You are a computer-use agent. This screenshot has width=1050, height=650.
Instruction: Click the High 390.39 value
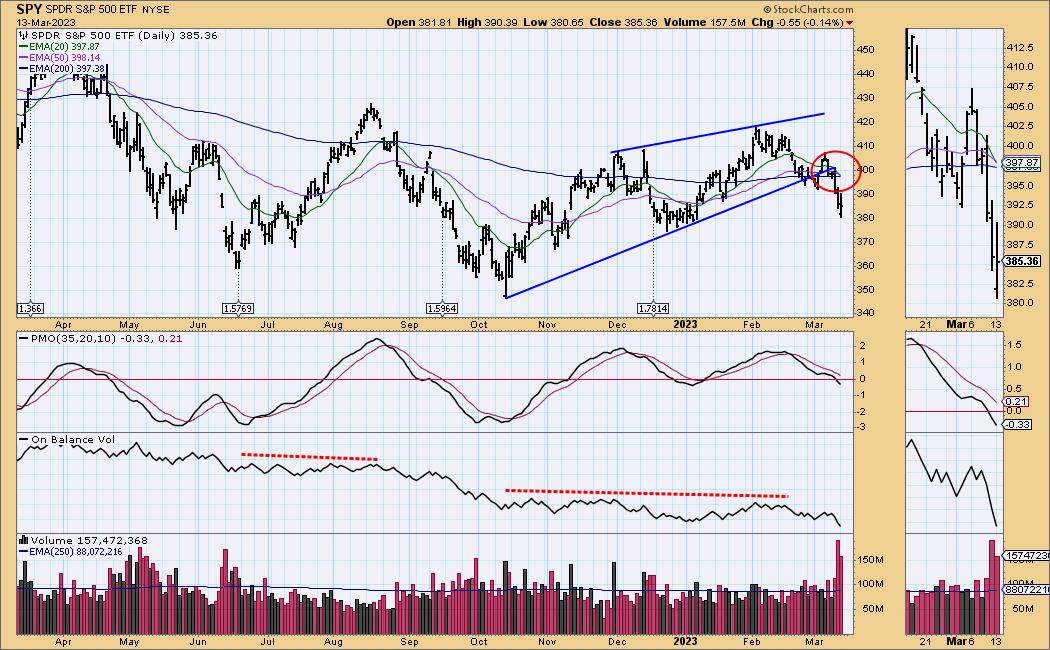point(487,22)
